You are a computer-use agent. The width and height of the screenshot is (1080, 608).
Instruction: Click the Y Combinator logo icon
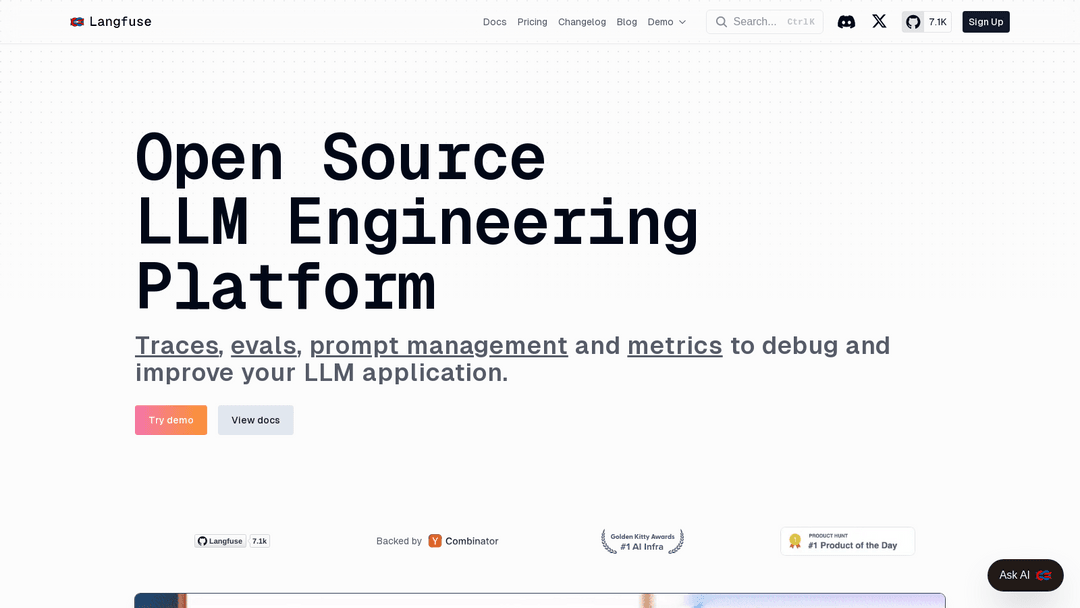[435, 541]
